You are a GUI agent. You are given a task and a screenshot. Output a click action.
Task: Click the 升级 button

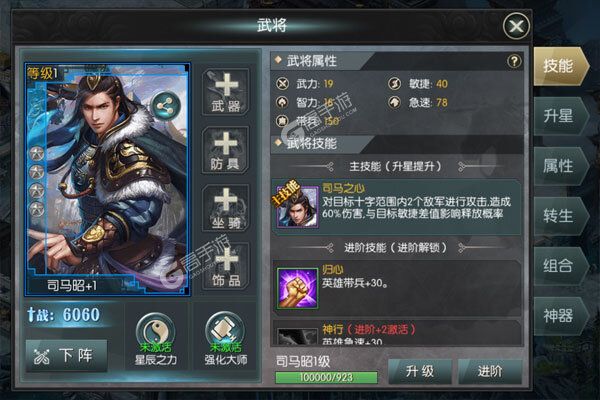420,371
